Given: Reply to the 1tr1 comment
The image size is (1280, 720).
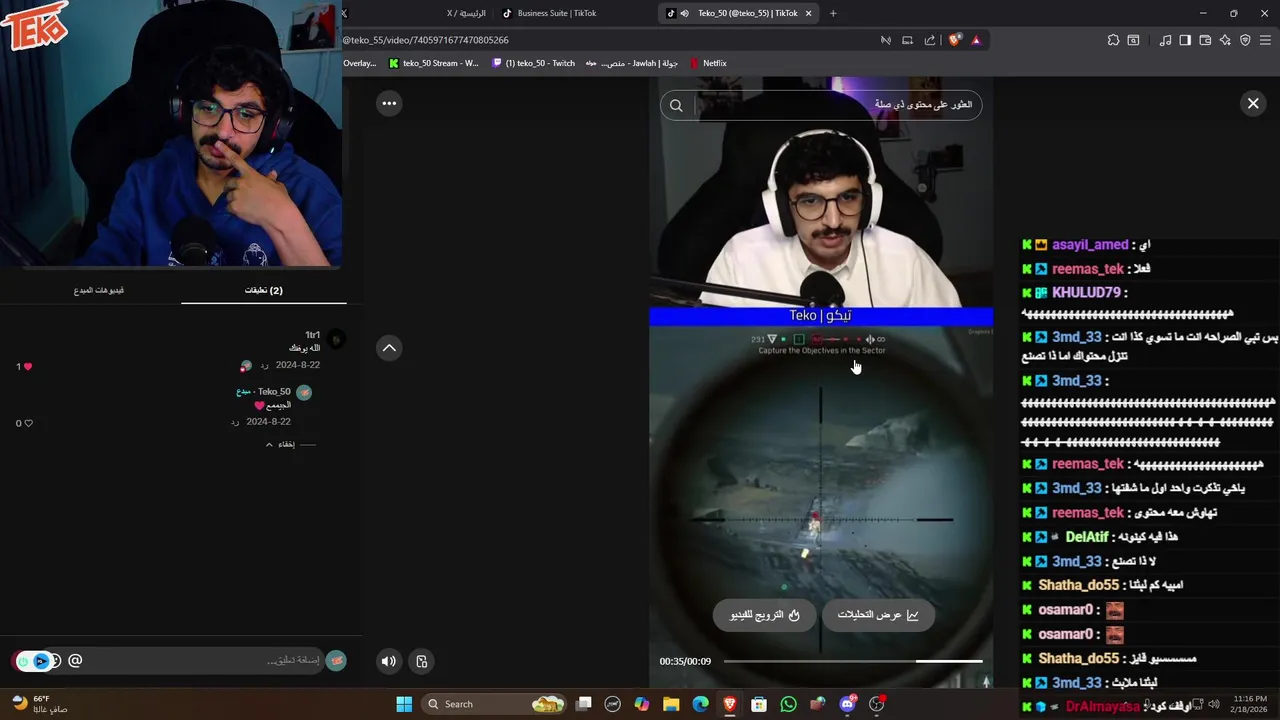Looking at the screenshot, I should pos(264,366).
